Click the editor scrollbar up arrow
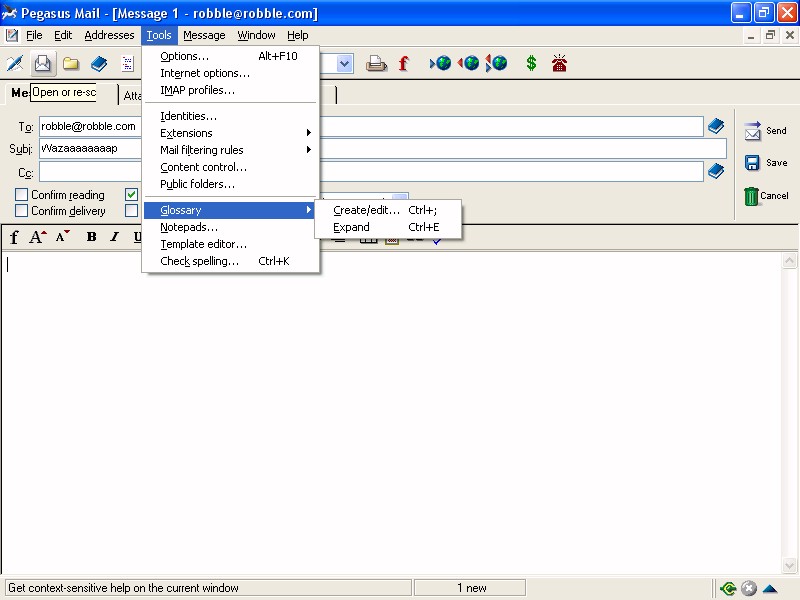The image size is (800, 600). pyautogui.click(x=789, y=261)
